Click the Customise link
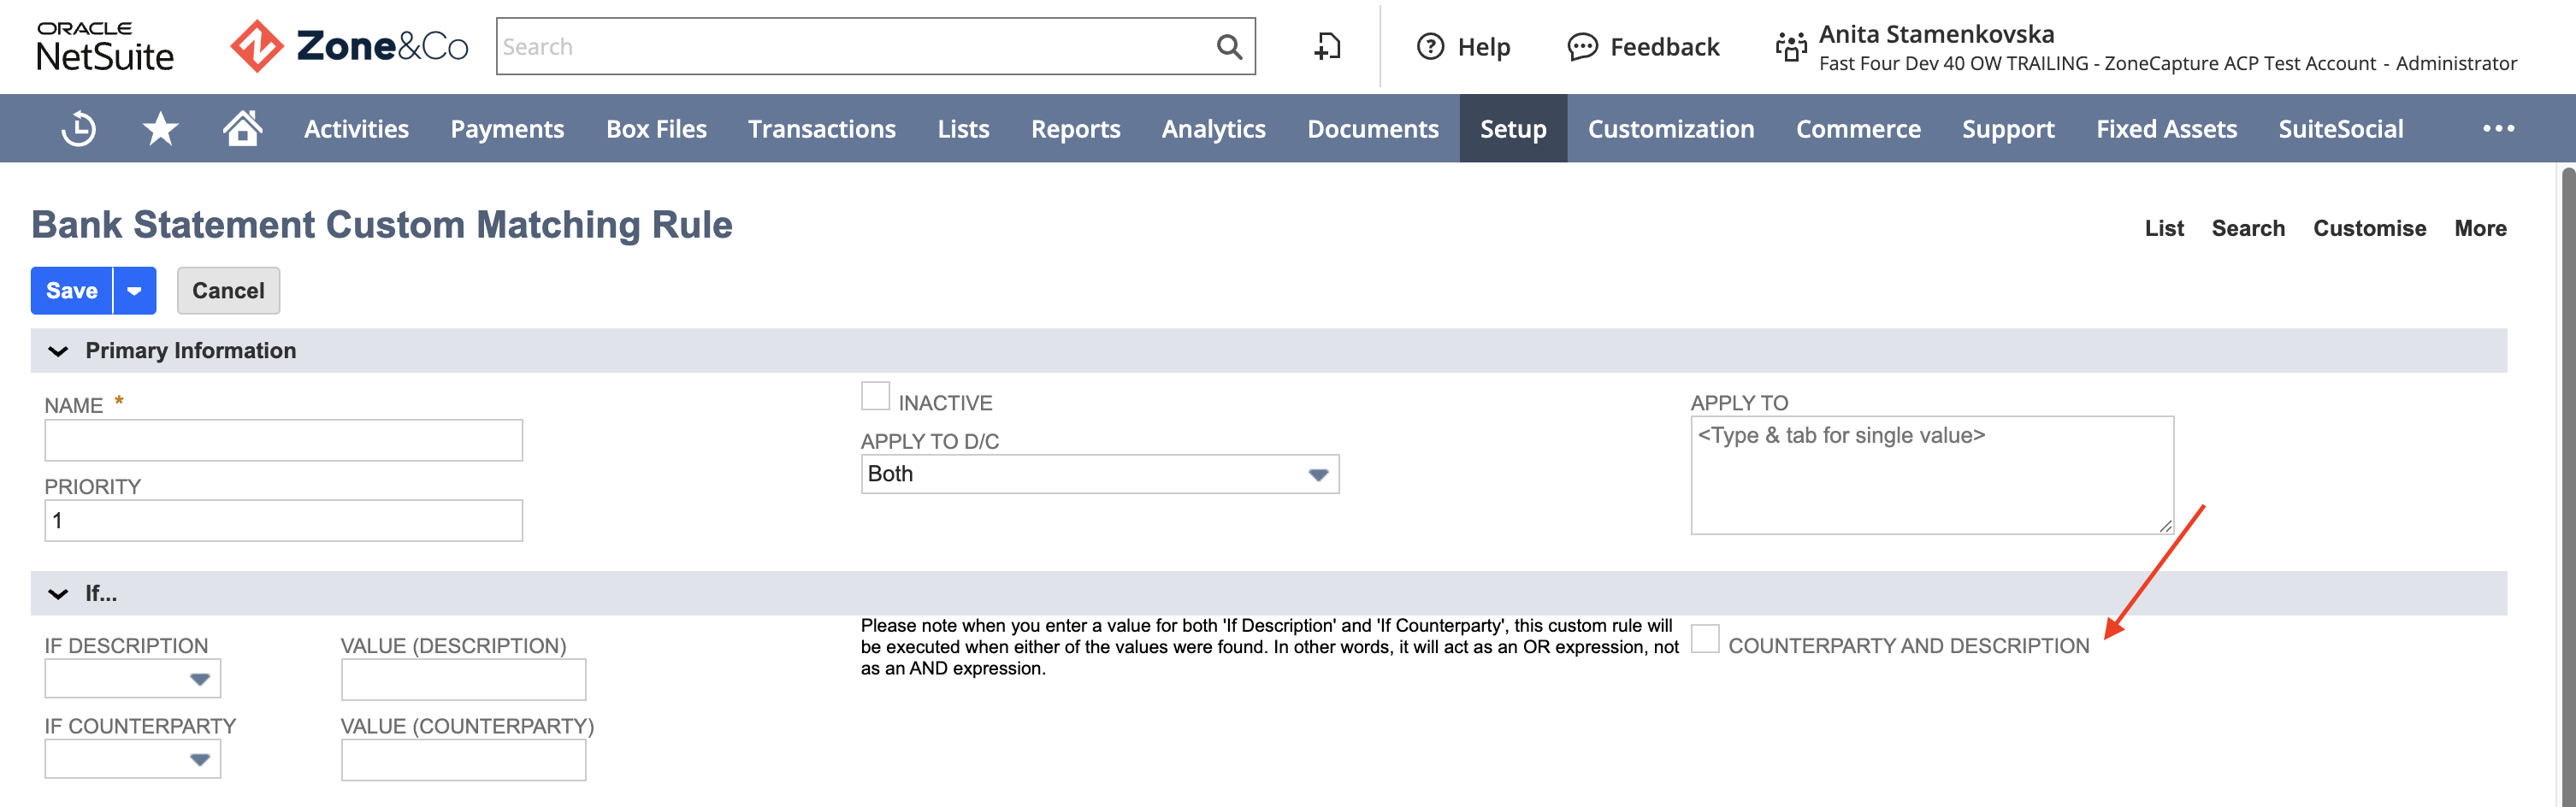 pyautogui.click(x=2369, y=228)
